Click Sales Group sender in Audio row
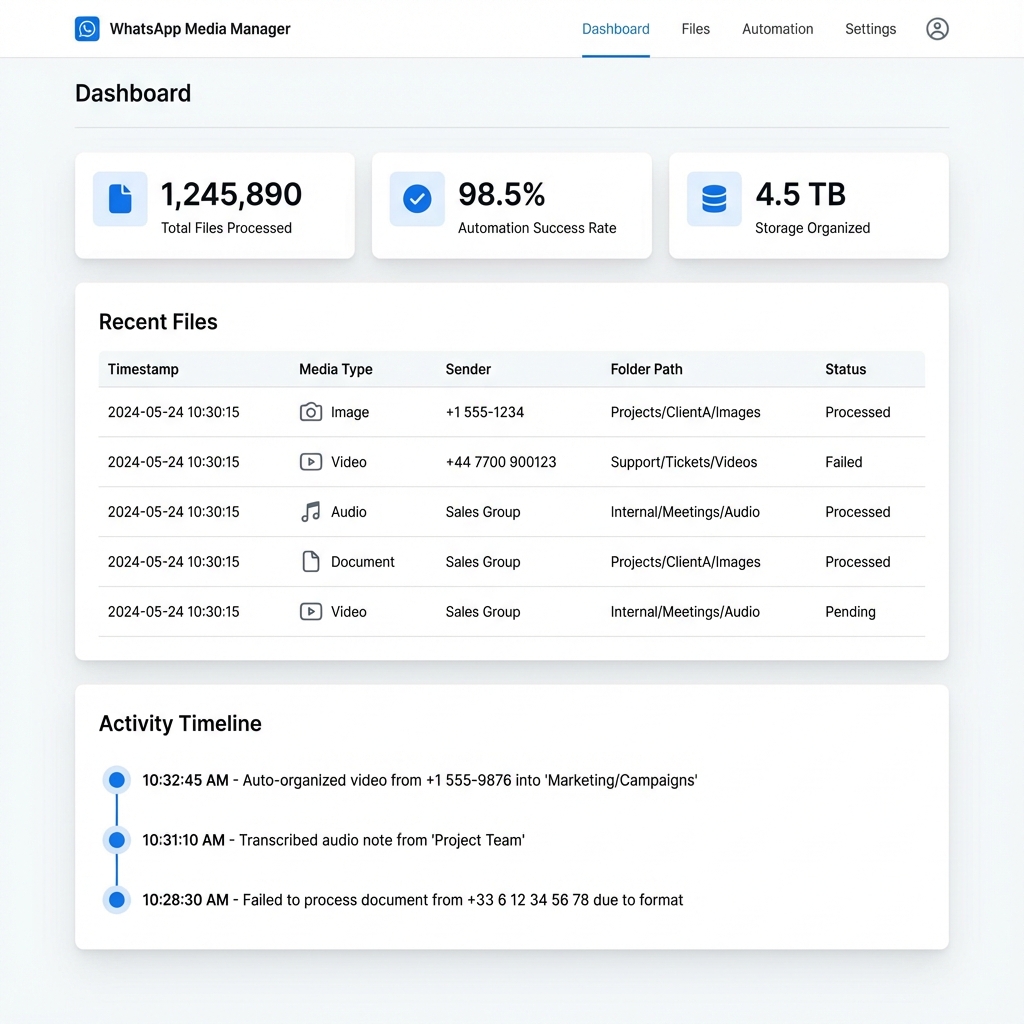The width and height of the screenshot is (1024, 1024). (x=483, y=512)
